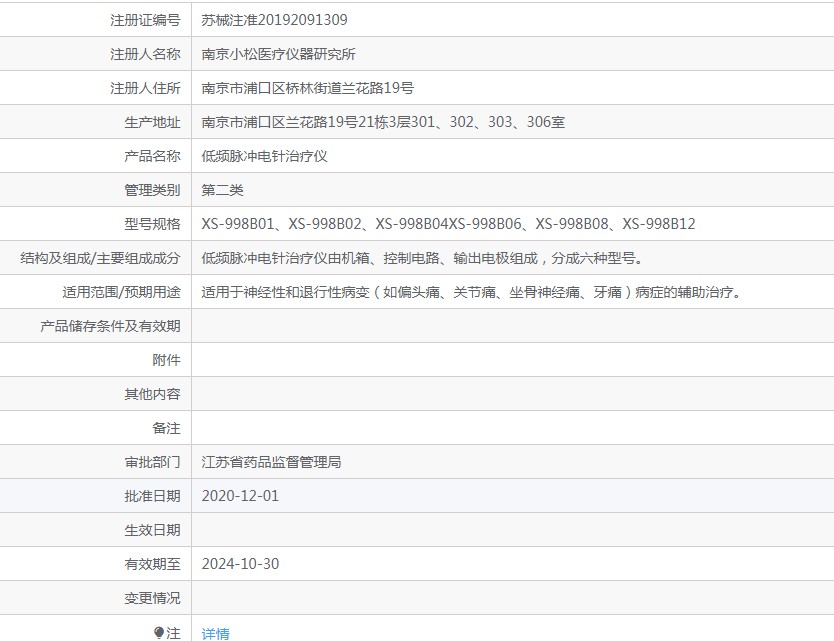
Task: Click management category value 第二类
Action: [222, 190]
